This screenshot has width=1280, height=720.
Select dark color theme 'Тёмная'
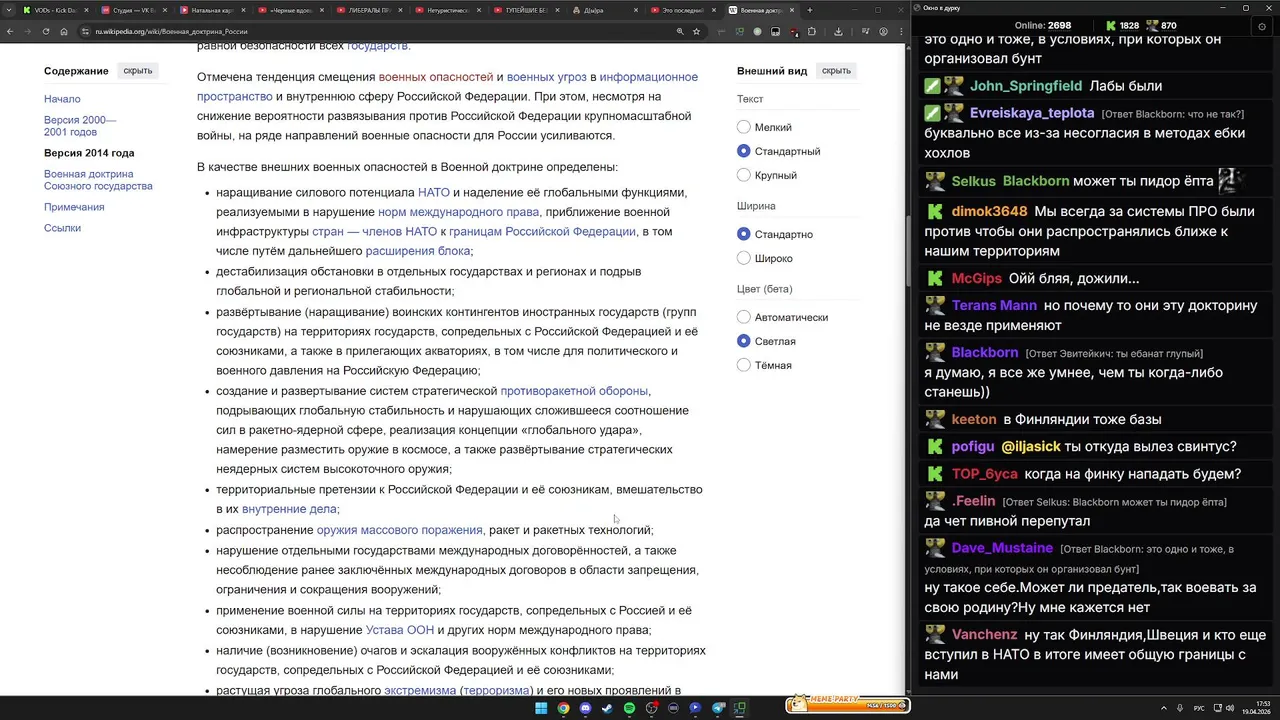[x=743, y=365]
